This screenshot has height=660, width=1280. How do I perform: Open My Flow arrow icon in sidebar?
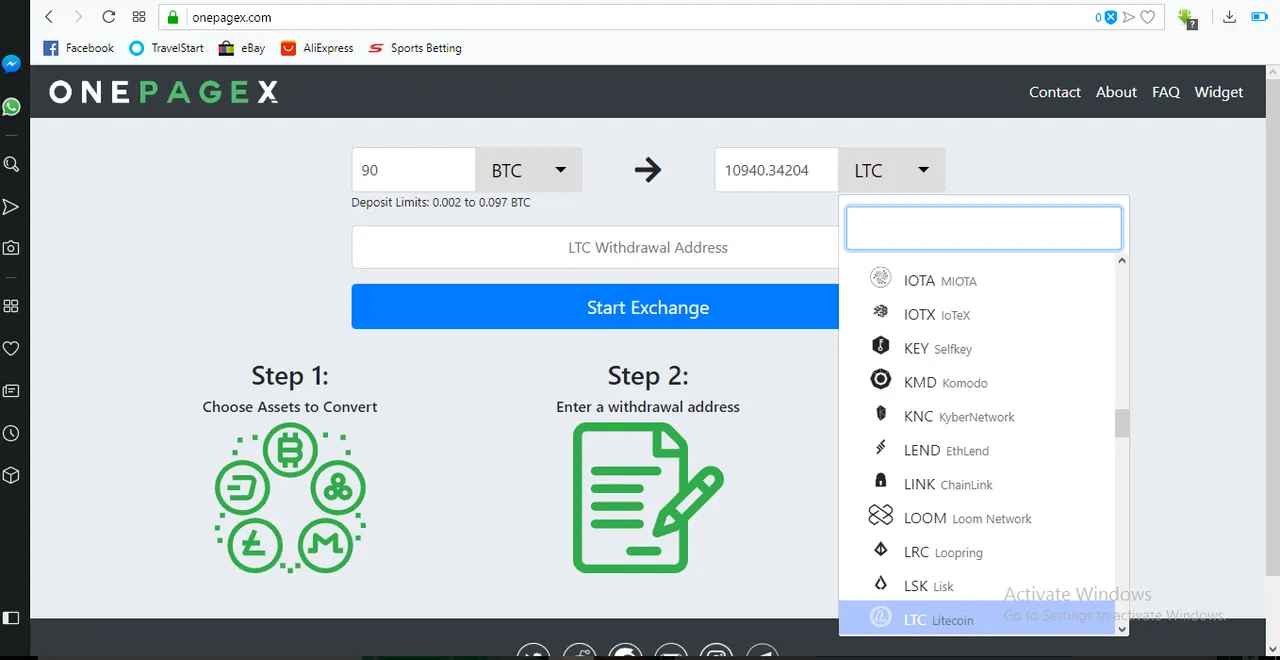[x=11, y=207]
